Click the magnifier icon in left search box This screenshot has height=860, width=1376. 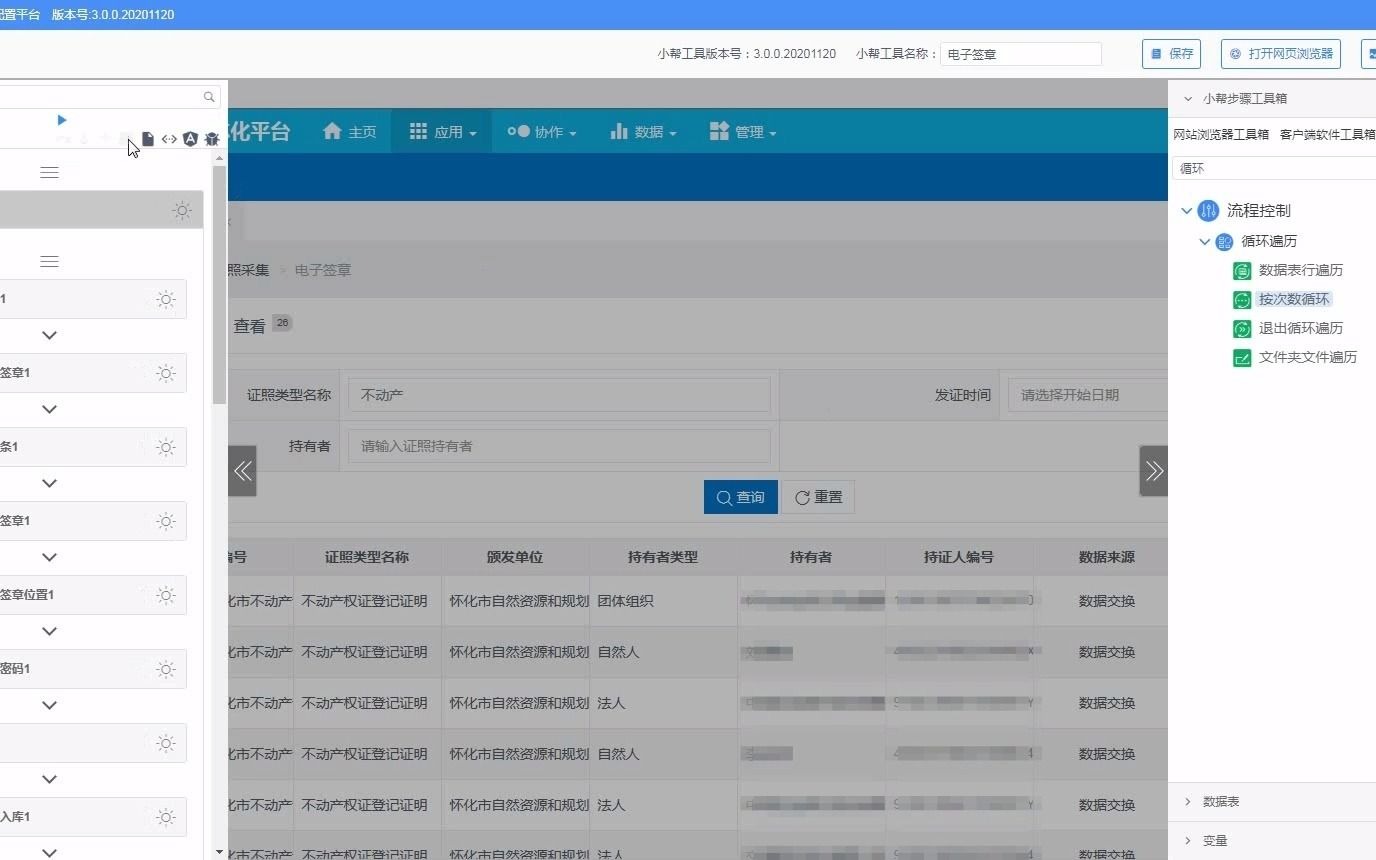click(209, 97)
